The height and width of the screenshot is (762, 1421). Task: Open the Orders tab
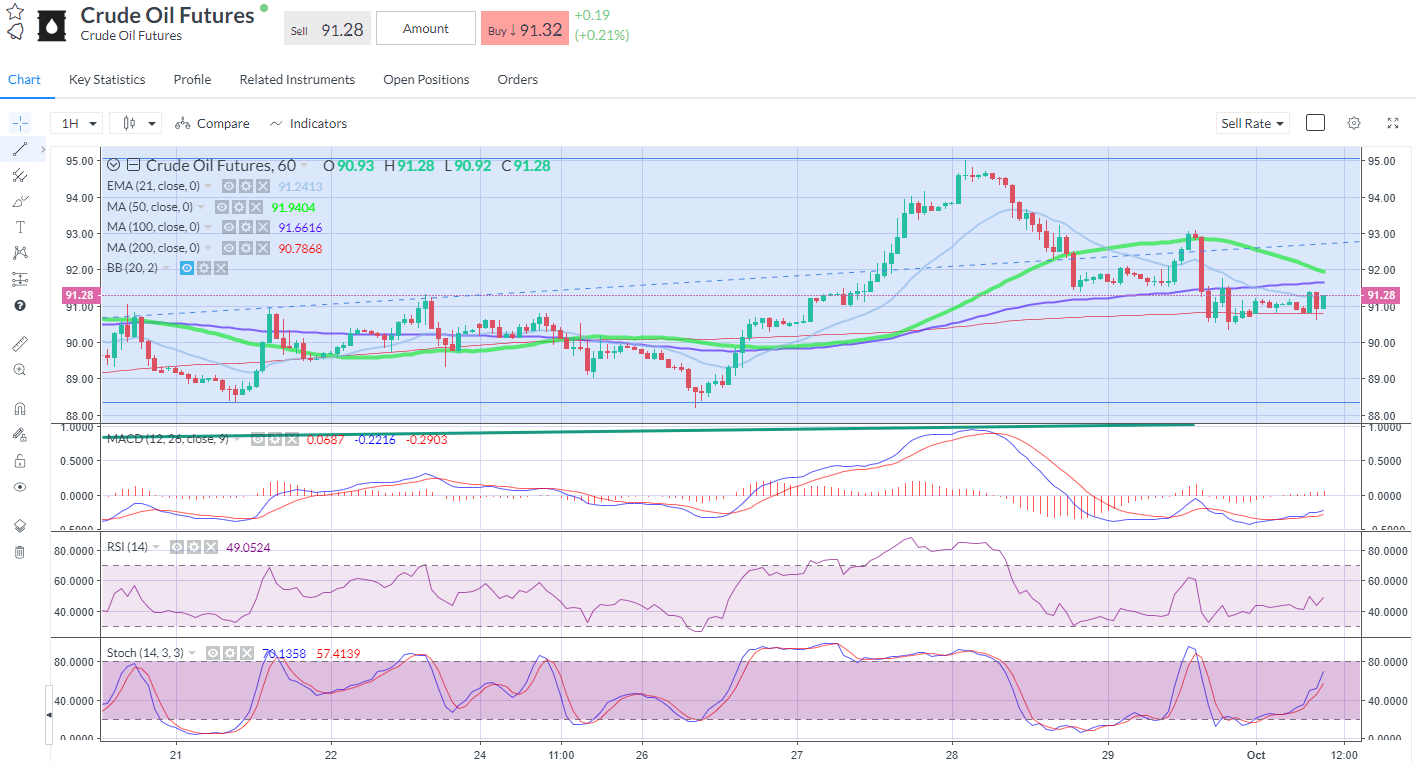[517, 79]
